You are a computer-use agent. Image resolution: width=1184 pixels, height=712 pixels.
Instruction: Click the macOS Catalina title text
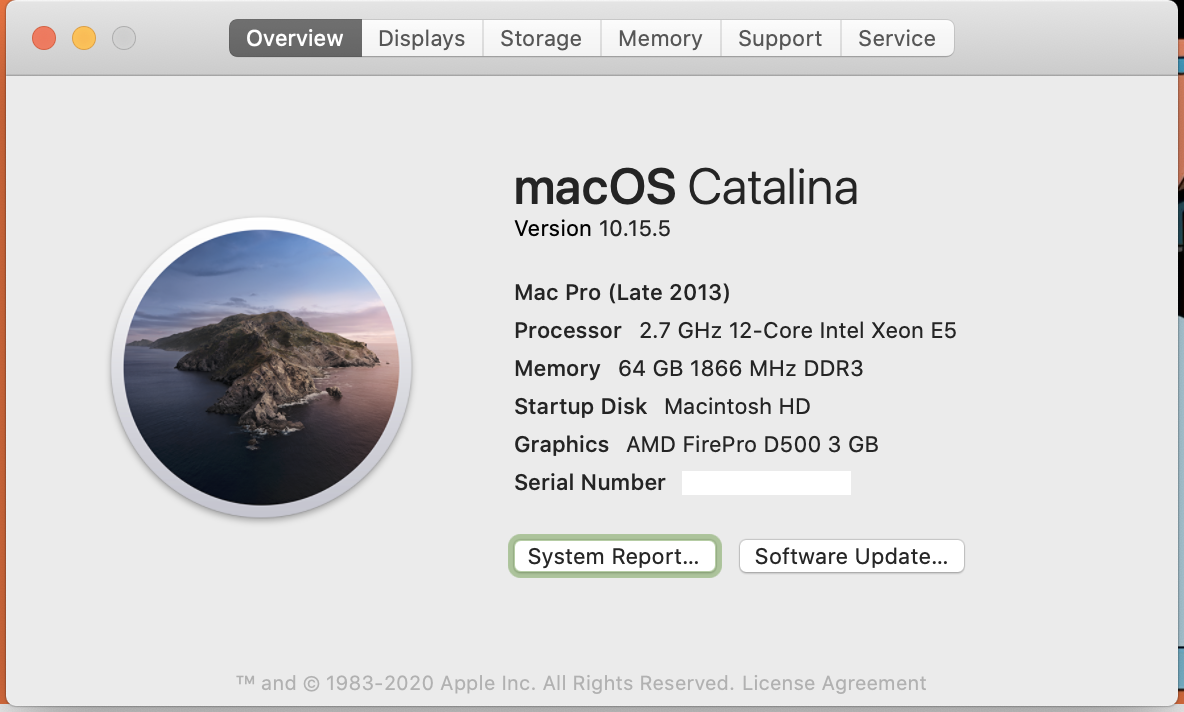point(685,187)
